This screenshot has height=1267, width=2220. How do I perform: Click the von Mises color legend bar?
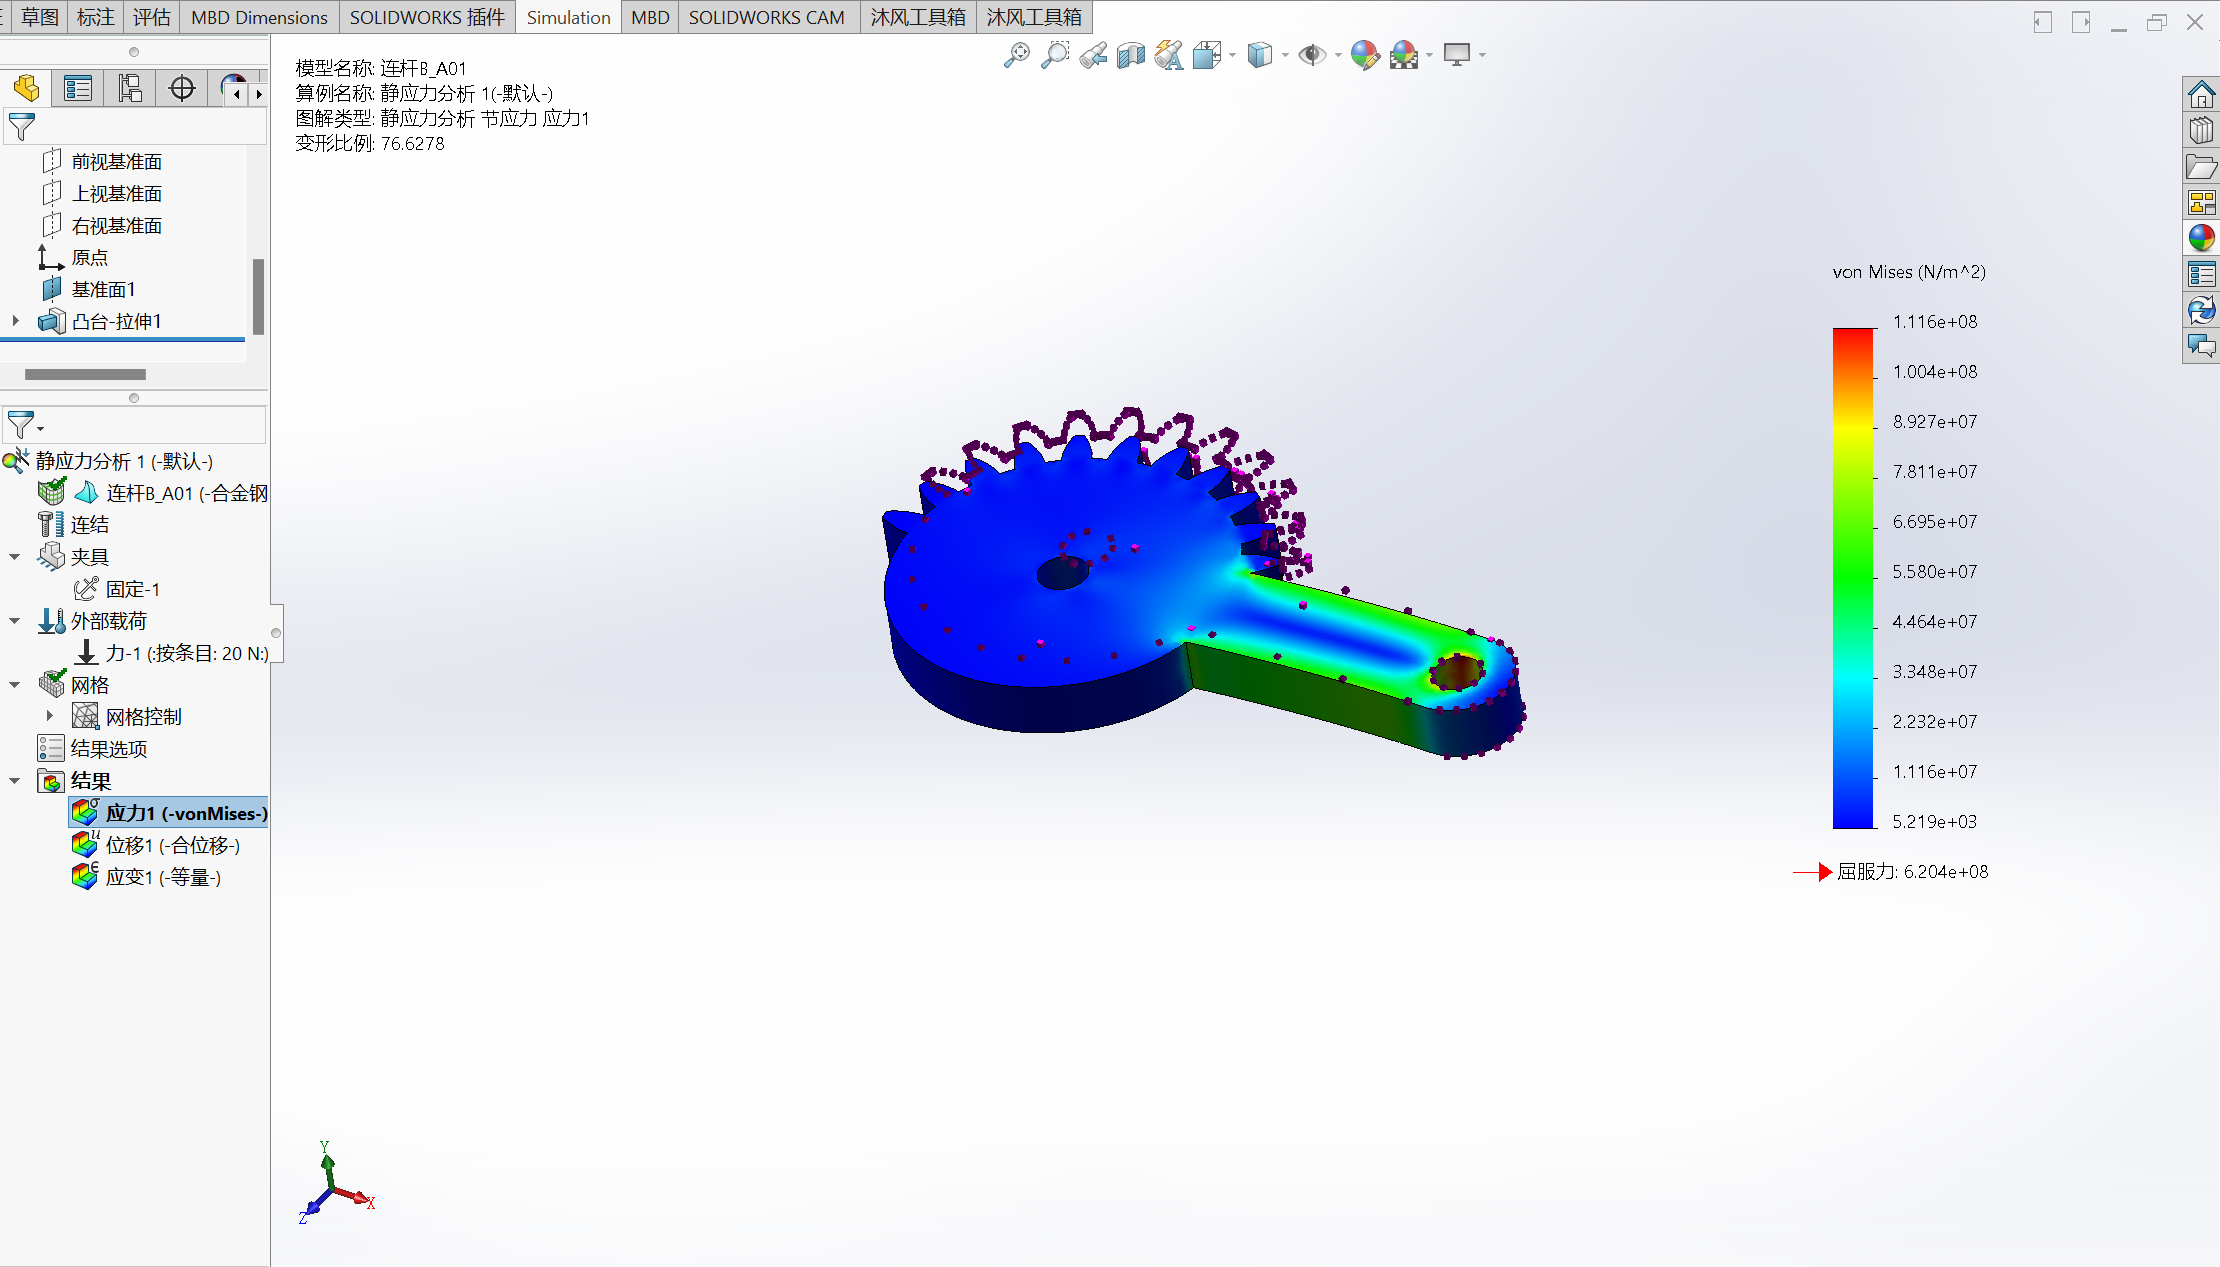[x=1853, y=578]
